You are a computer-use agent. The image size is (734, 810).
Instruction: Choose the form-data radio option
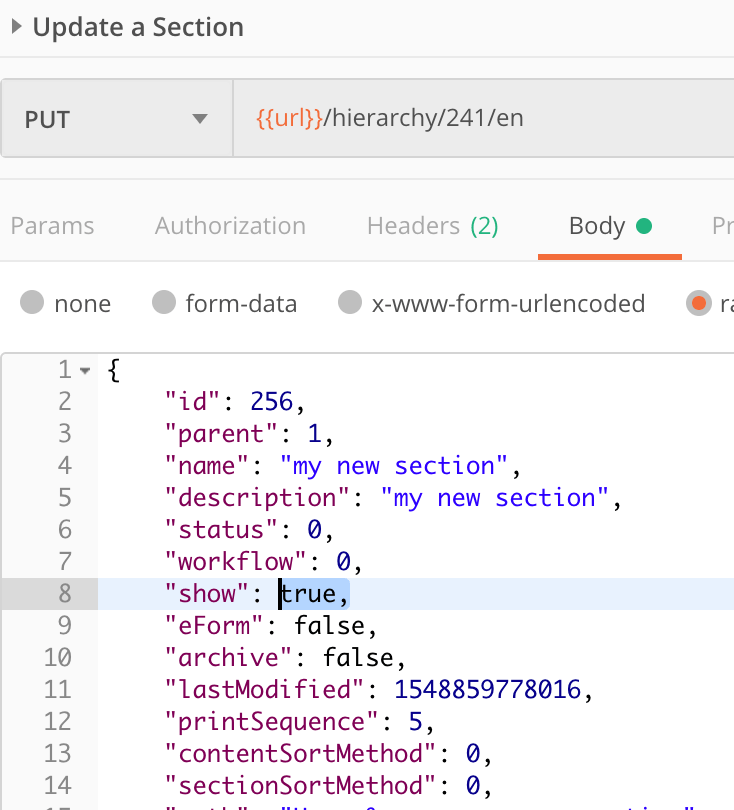(x=163, y=303)
